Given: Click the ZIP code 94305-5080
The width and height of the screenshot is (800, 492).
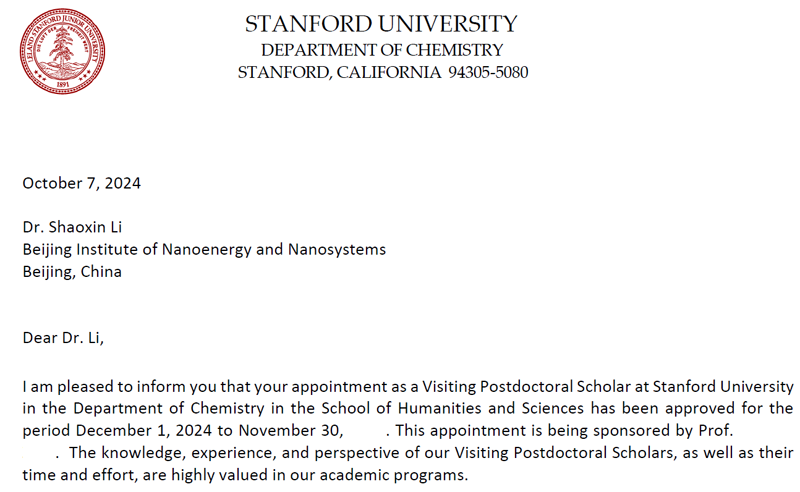Looking at the screenshot, I should pyautogui.click(x=488, y=72).
